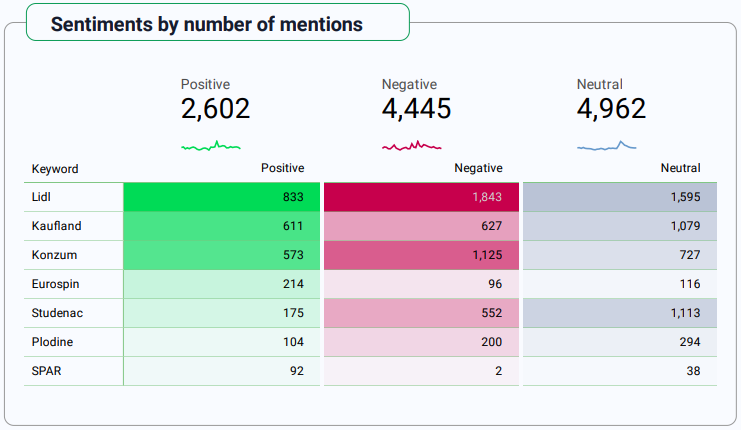The width and height of the screenshot is (741, 430).
Task: Click the Lidl keyword row label
Action: pos(42,198)
